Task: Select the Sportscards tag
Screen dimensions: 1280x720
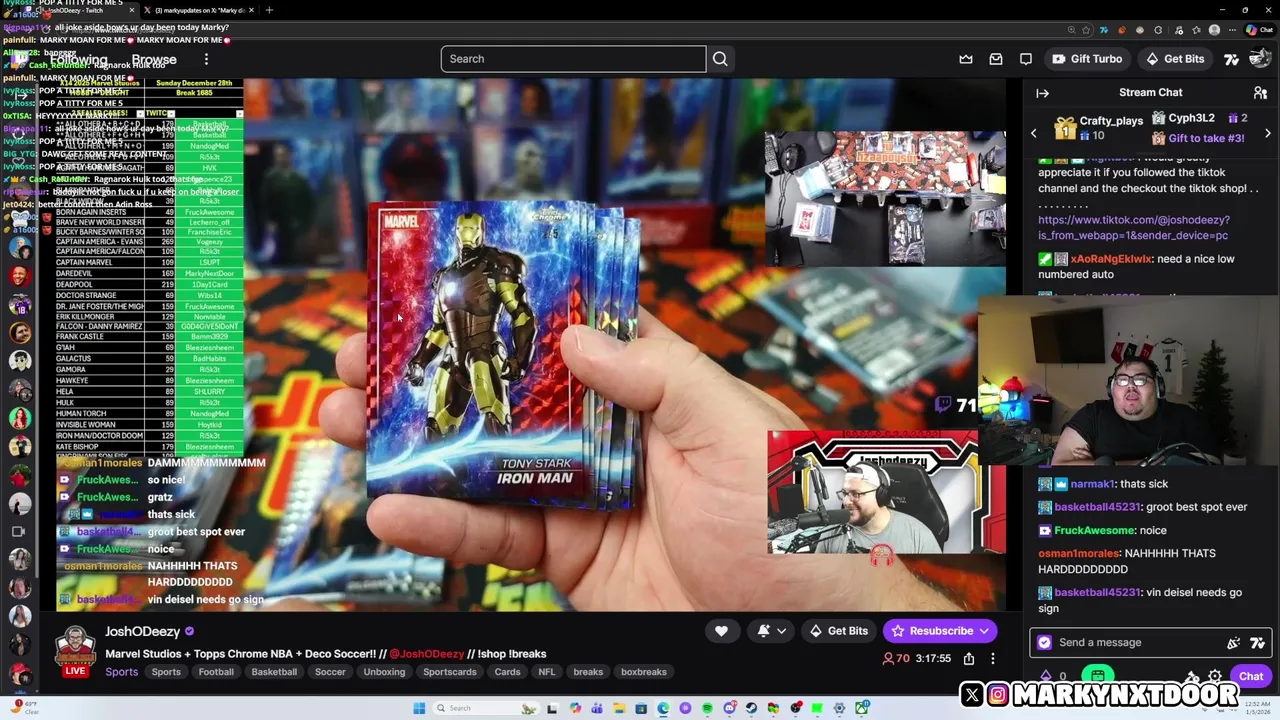Action: point(450,672)
